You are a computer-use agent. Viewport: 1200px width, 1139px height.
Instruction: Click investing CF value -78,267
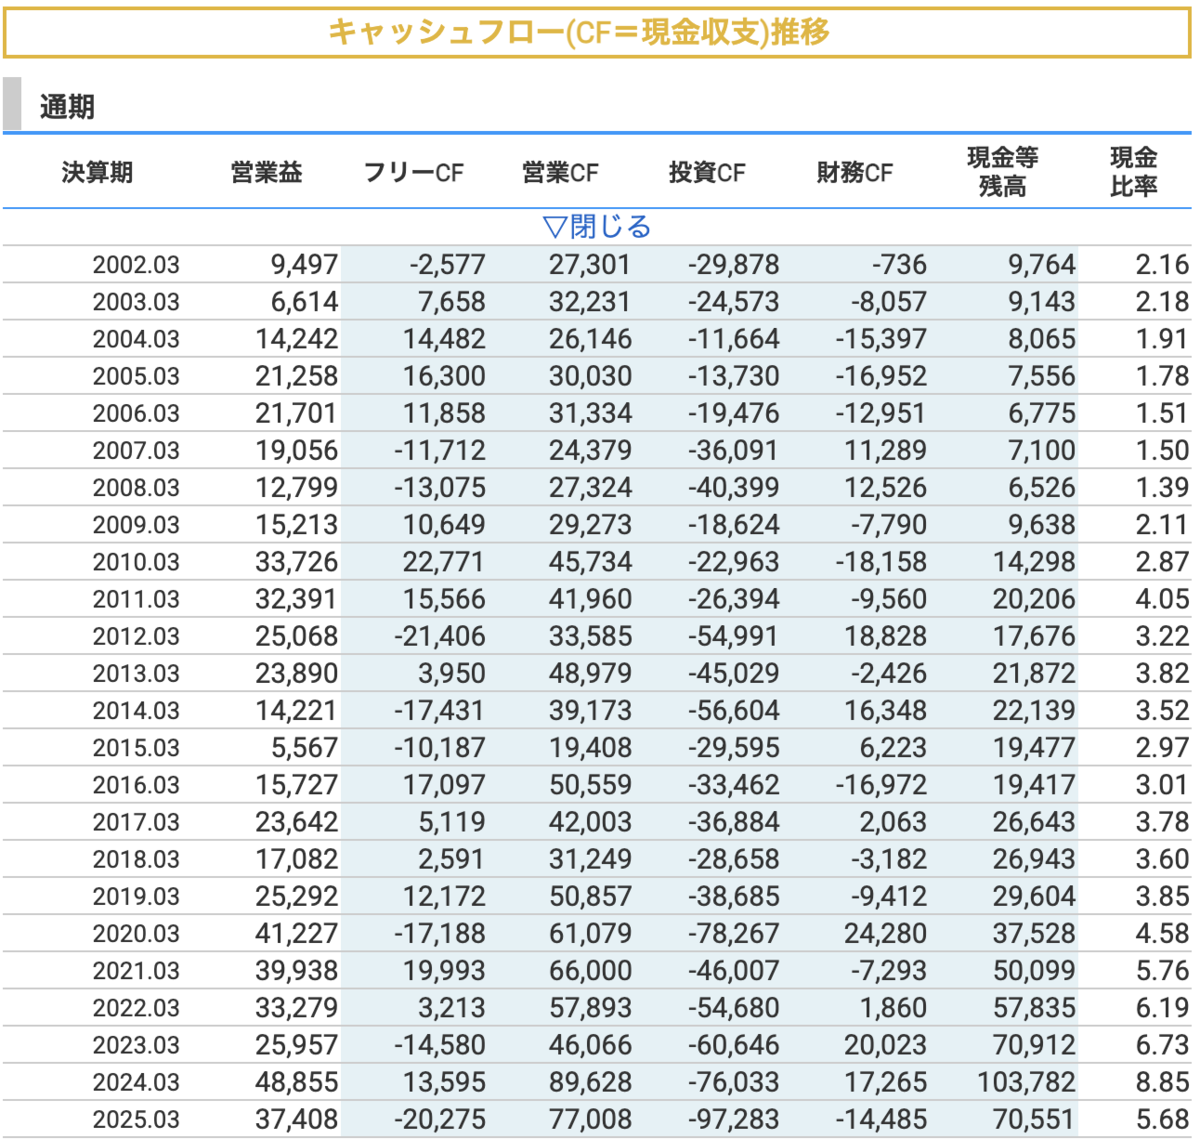[x=733, y=933]
